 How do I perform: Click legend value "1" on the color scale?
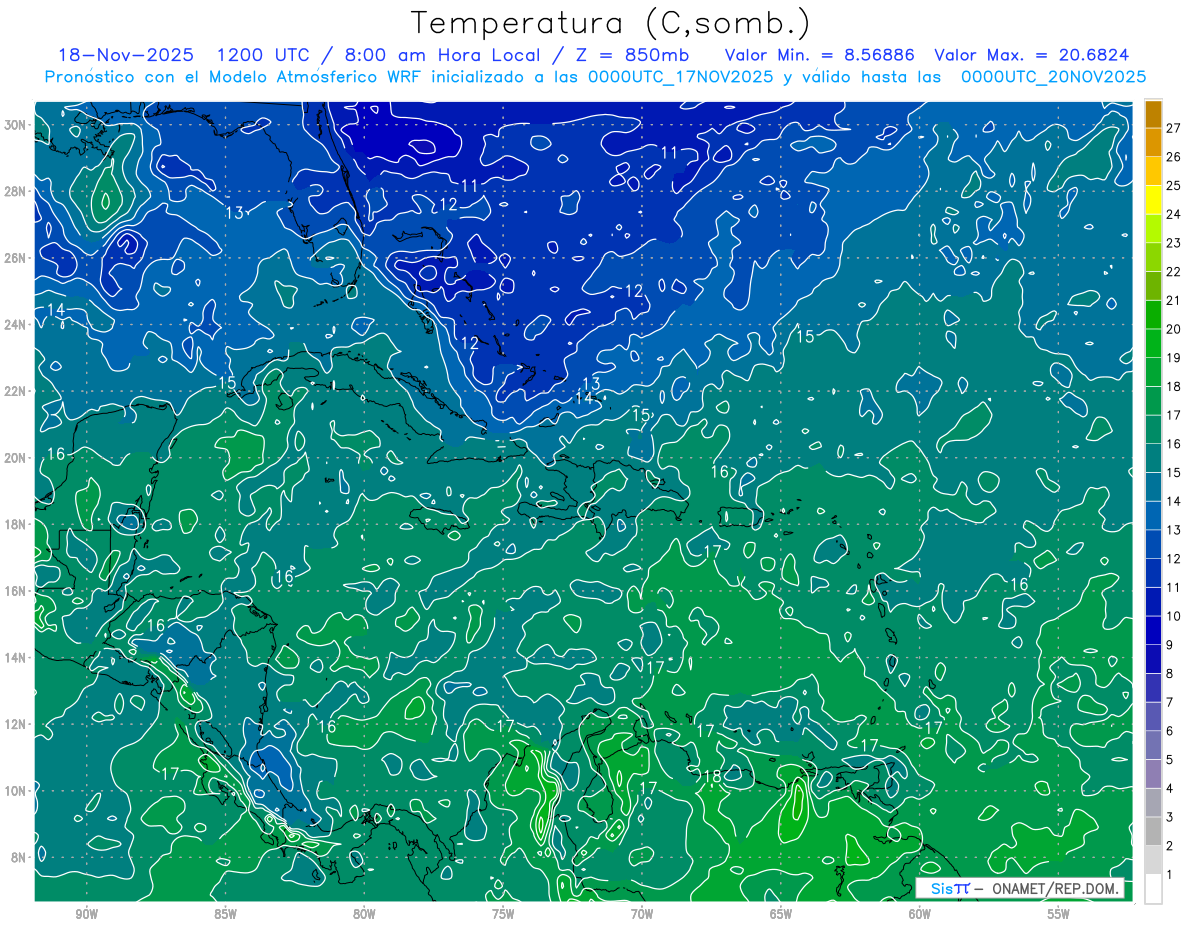pos(1170,875)
